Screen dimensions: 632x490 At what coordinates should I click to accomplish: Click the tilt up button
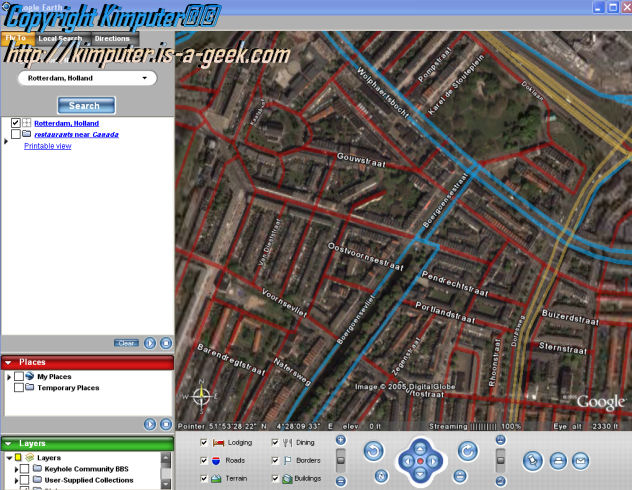[500, 440]
